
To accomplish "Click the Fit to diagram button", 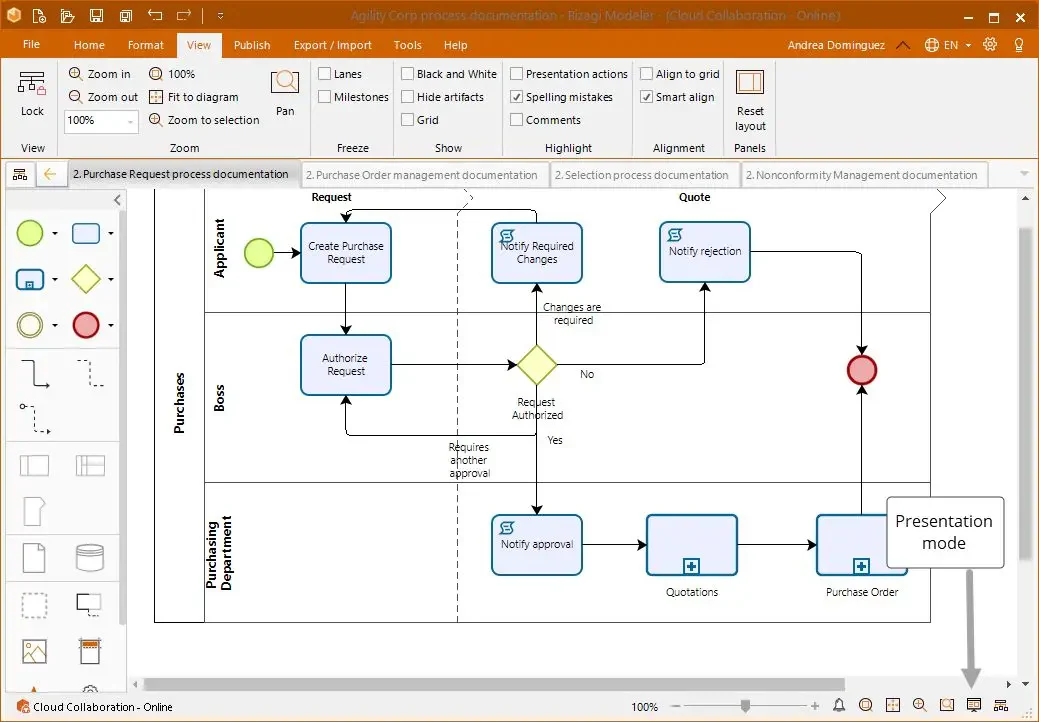I will pos(194,97).
